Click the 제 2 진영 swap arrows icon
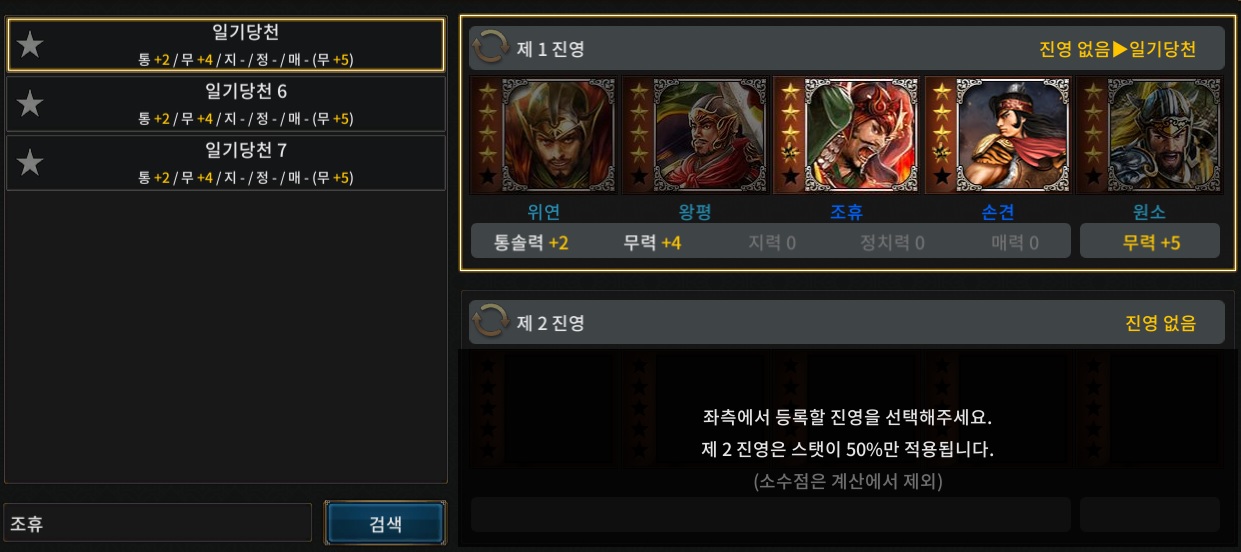Screen dimensions: 1241x552 (490, 321)
